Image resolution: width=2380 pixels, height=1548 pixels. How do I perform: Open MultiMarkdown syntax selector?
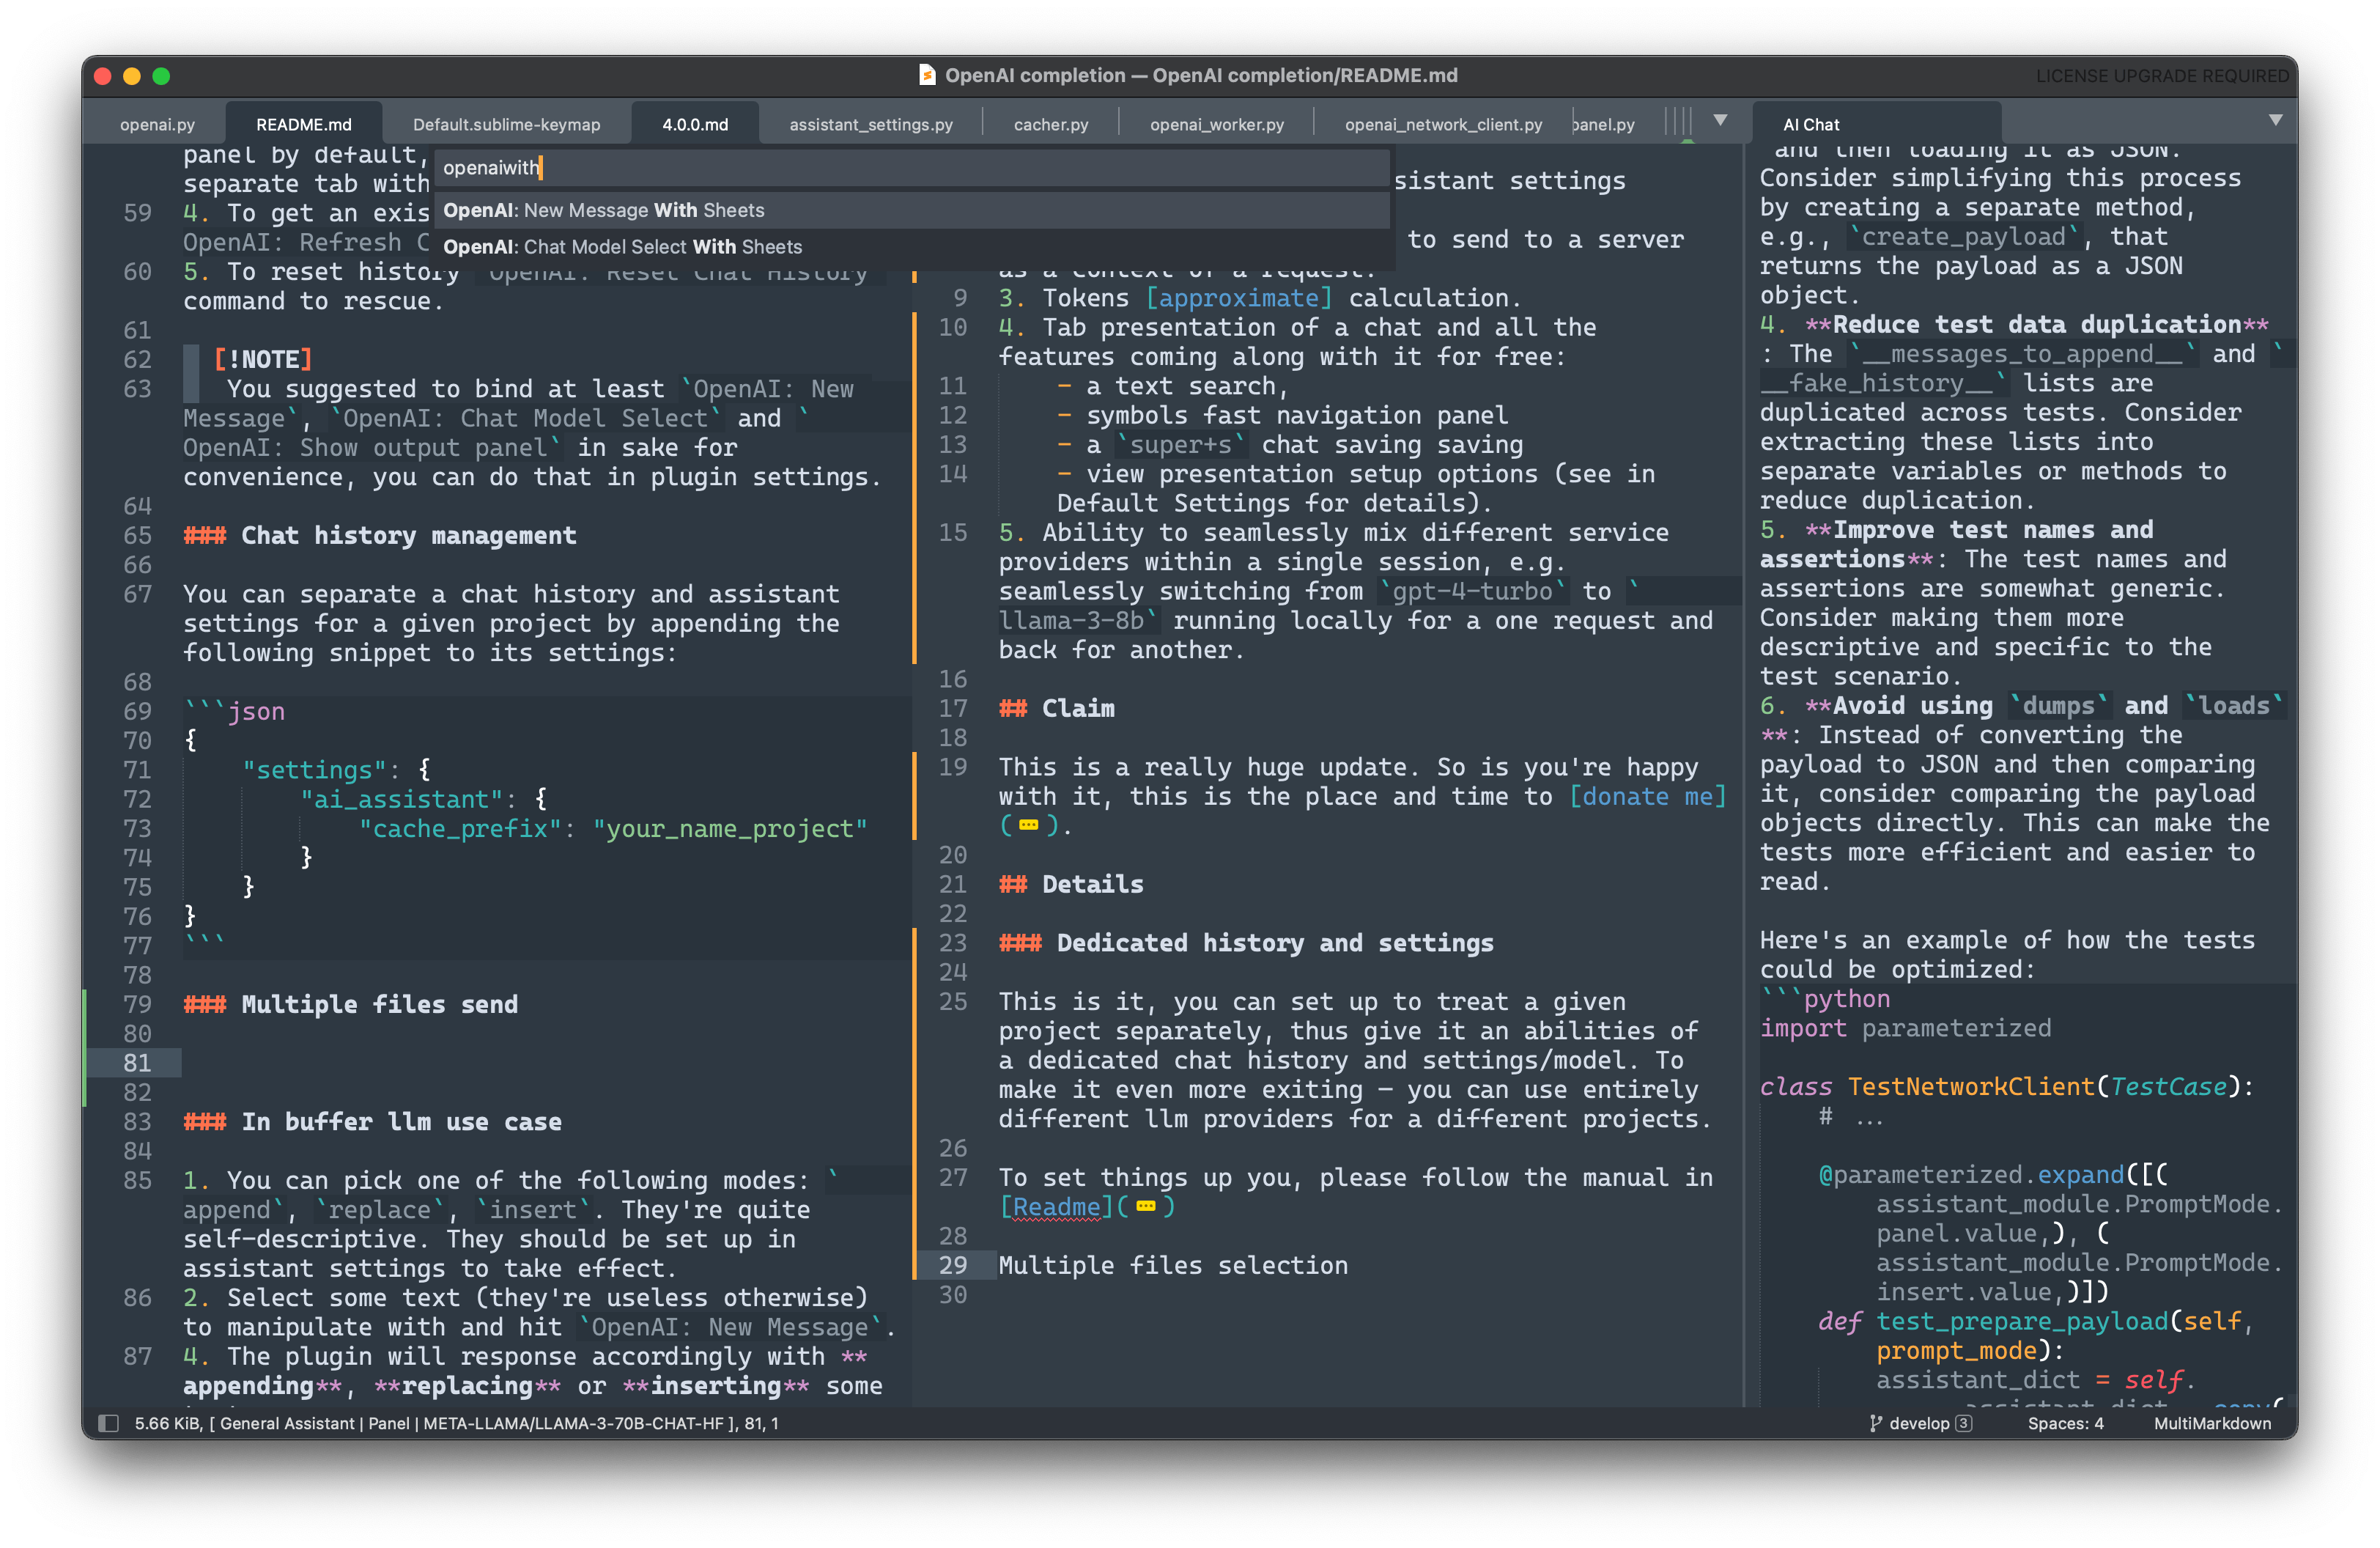click(2212, 1423)
